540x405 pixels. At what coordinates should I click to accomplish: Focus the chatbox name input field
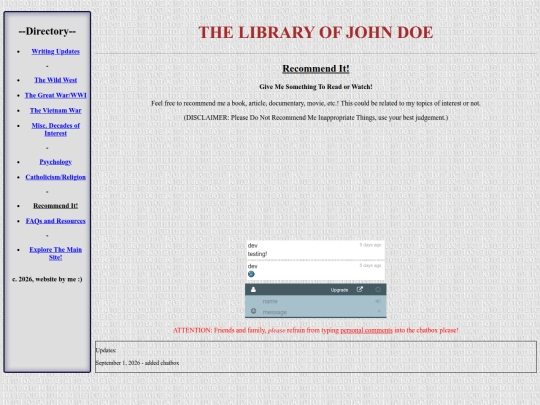[x=317, y=301]
